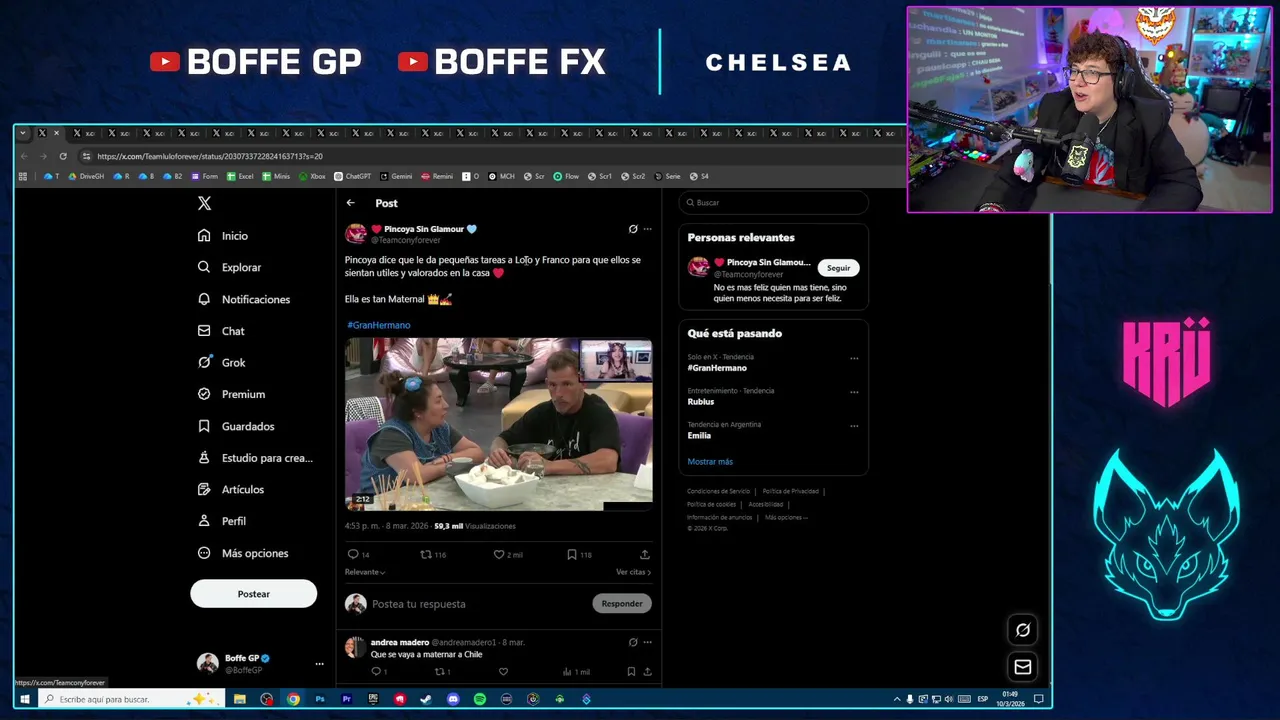This screenshot has width=1280, height=720.
Task: Expand Más opciones in the sidebar
Action: tap(243, 553)
